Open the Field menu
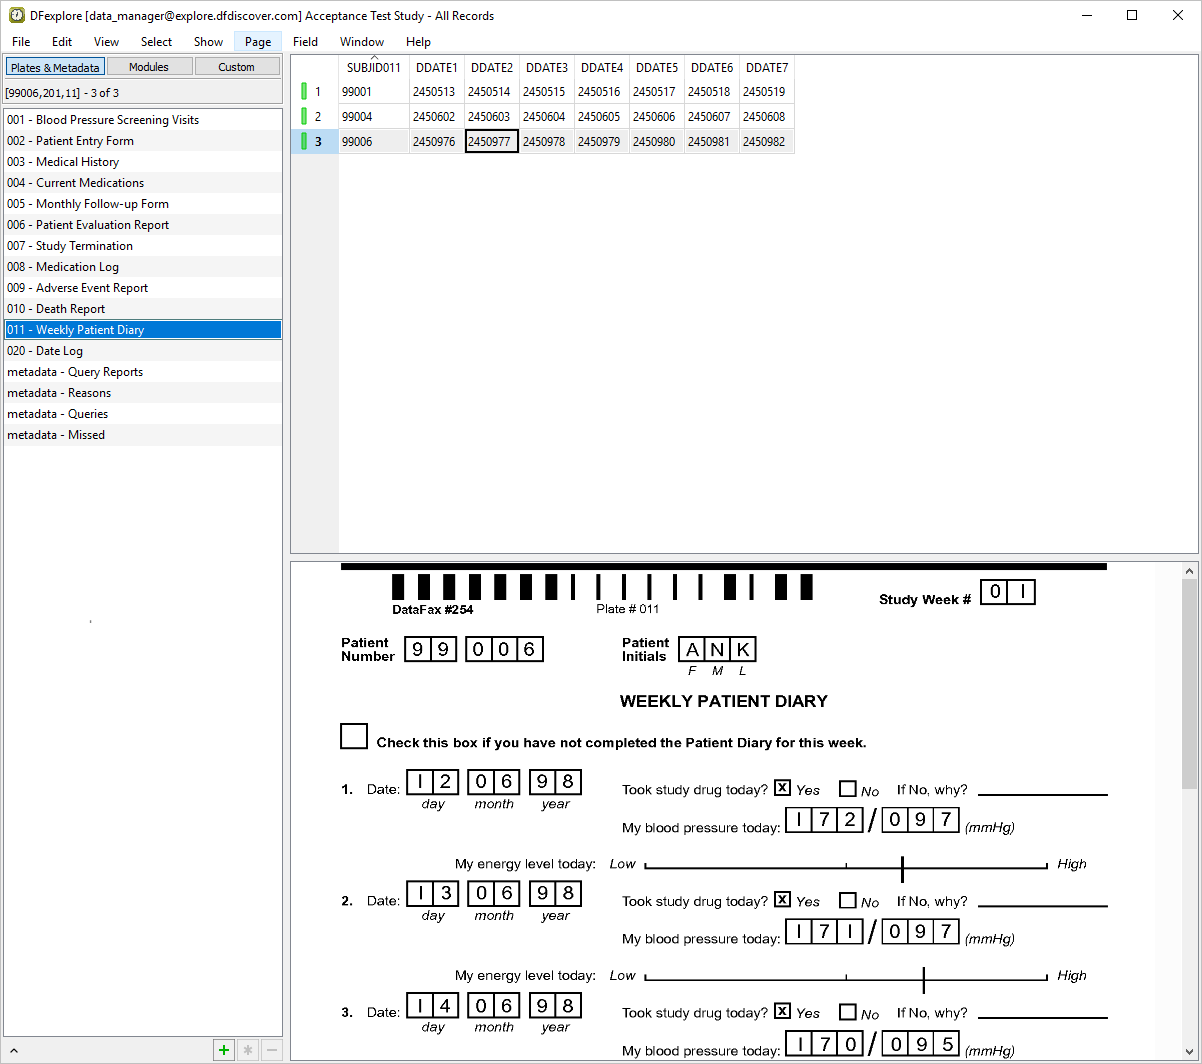The height and width of the screenshot is (1064, 1202). (x=305, y=42)
